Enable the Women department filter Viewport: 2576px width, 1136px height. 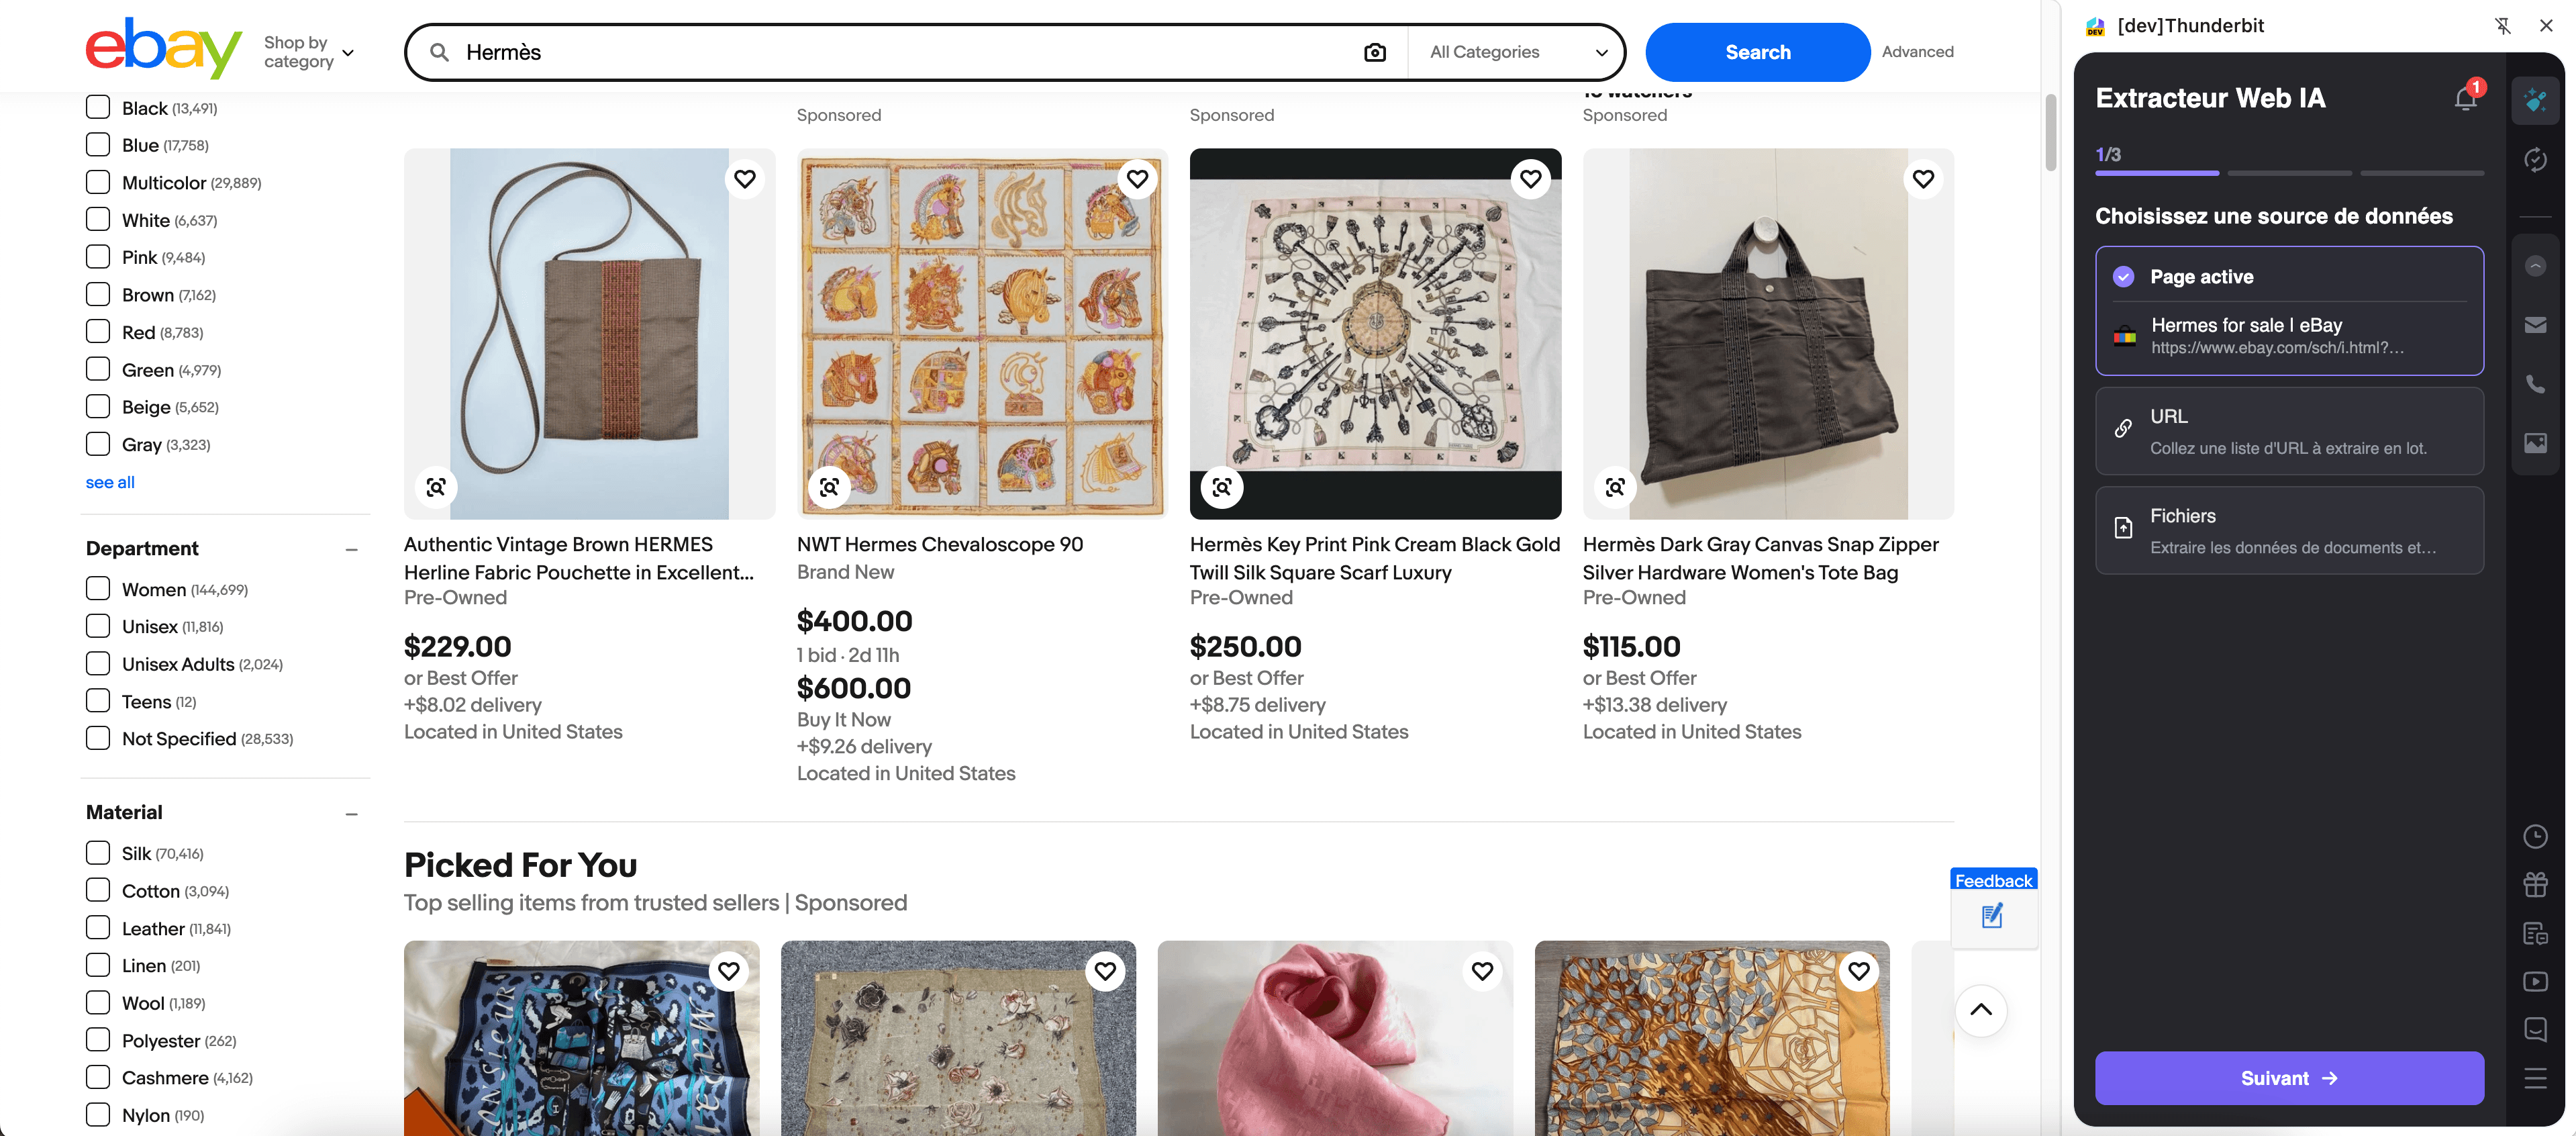pyautogui.click(x=98, y=588)
